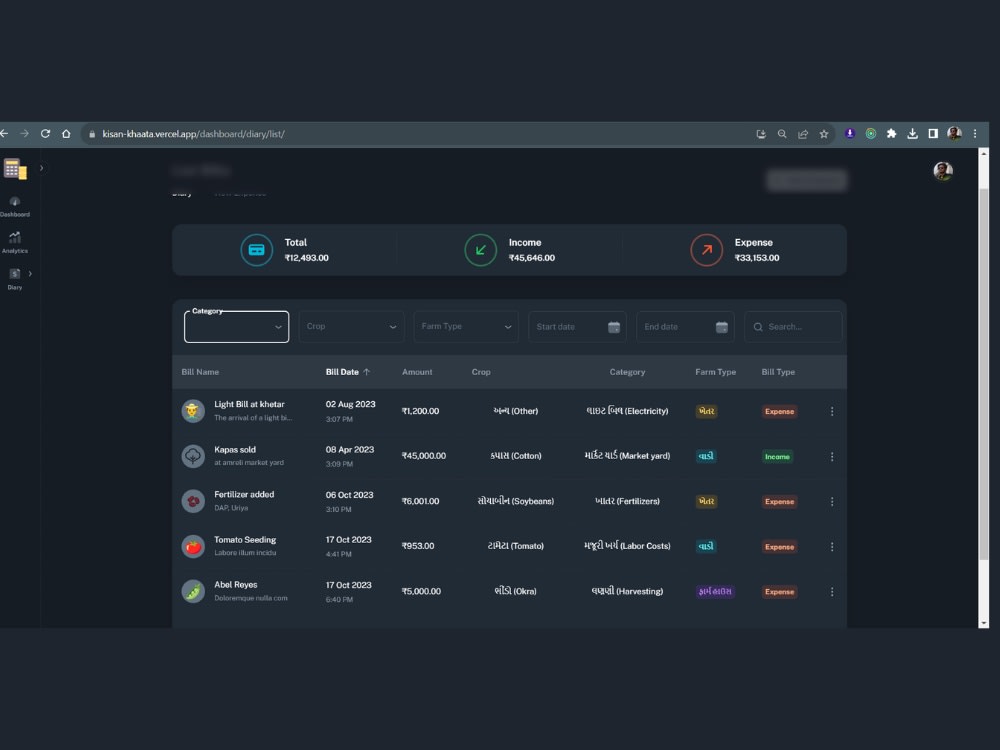Open row menu for Fertilizer added
The height and width of the screenshot is (750, 1000).
[832, 502]
